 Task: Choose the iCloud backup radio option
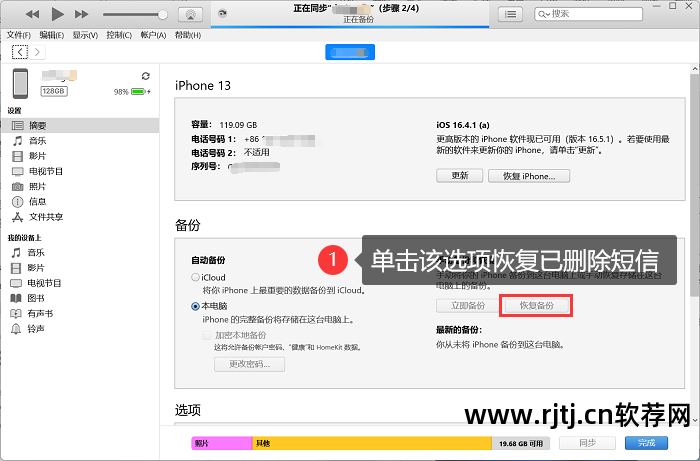tap(195, 277)
